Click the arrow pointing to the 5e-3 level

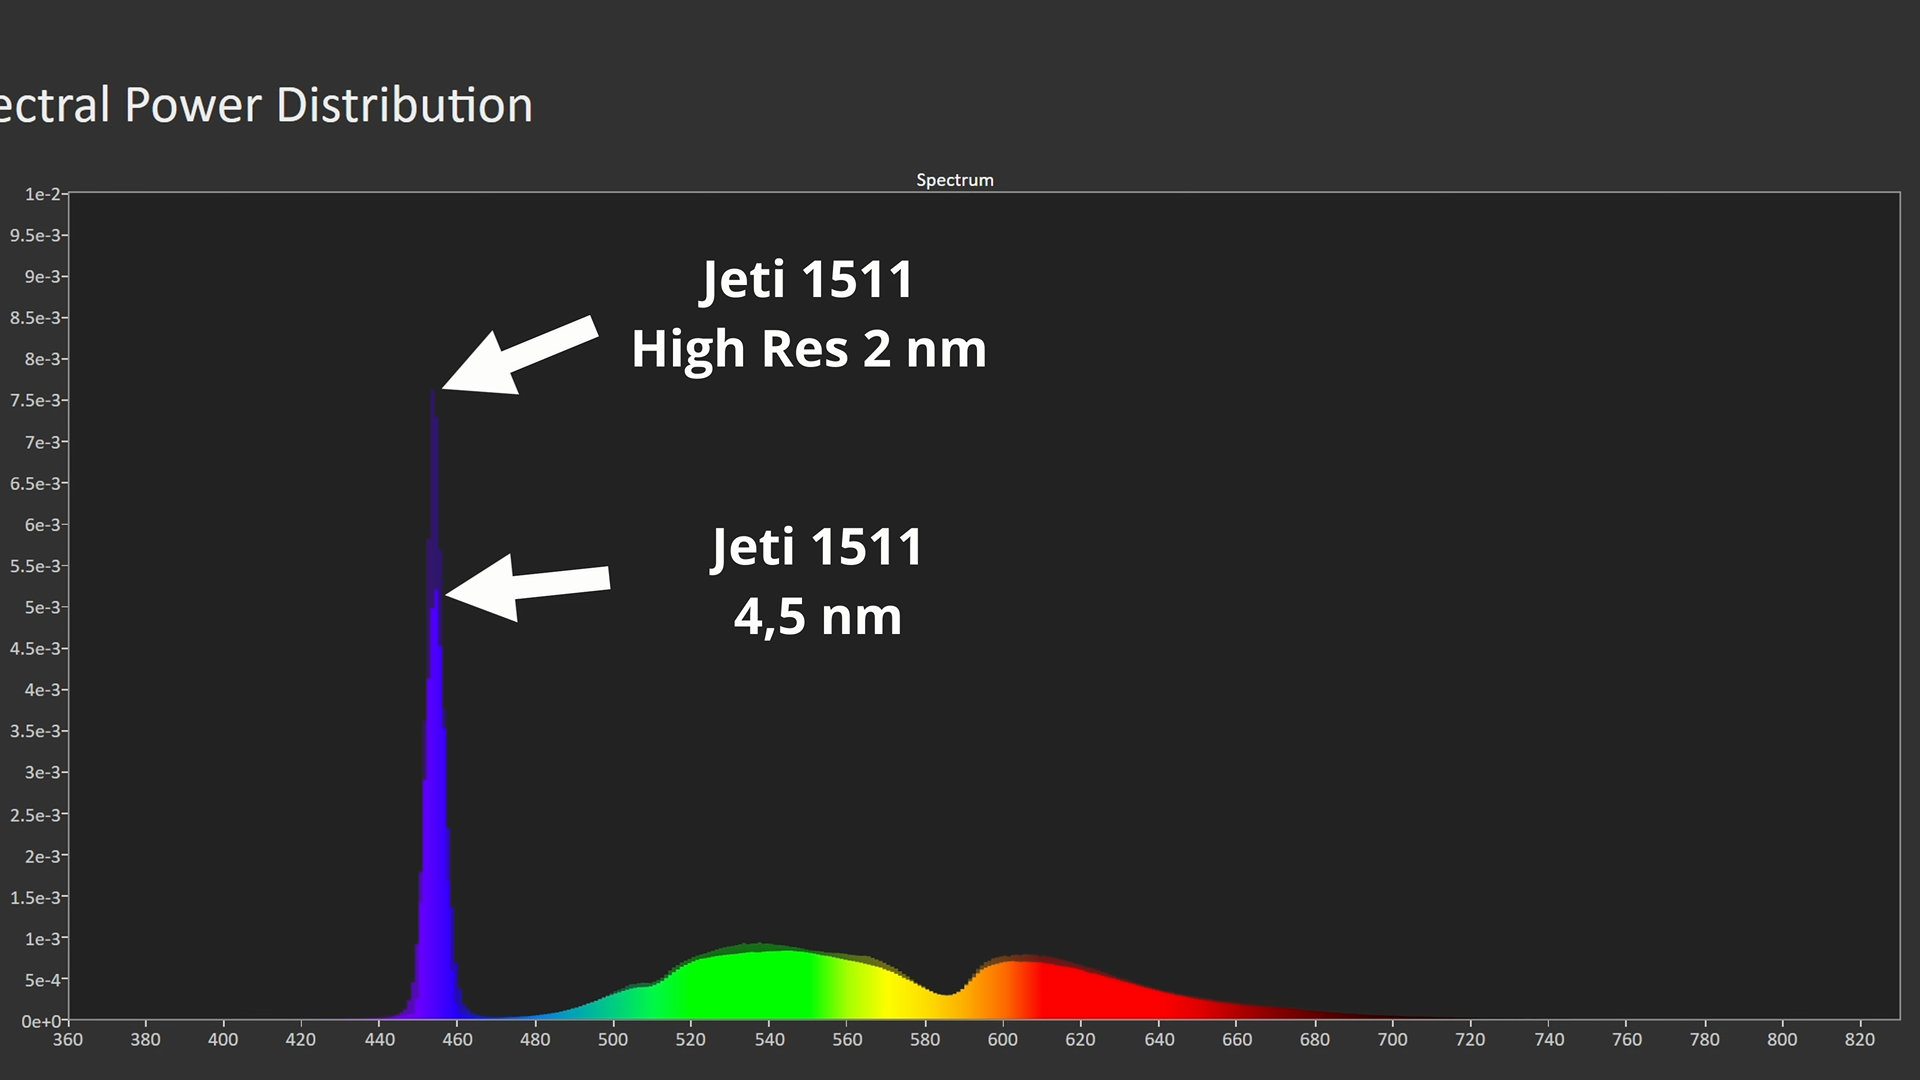[528, 587]
